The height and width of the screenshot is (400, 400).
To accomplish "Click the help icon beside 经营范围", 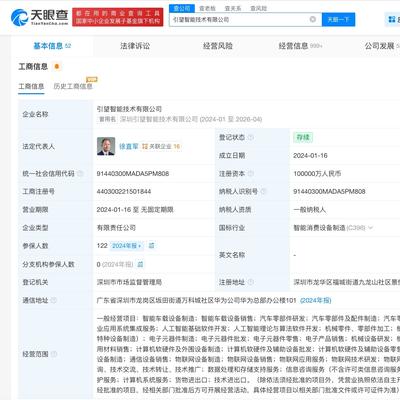I will 54,354.
